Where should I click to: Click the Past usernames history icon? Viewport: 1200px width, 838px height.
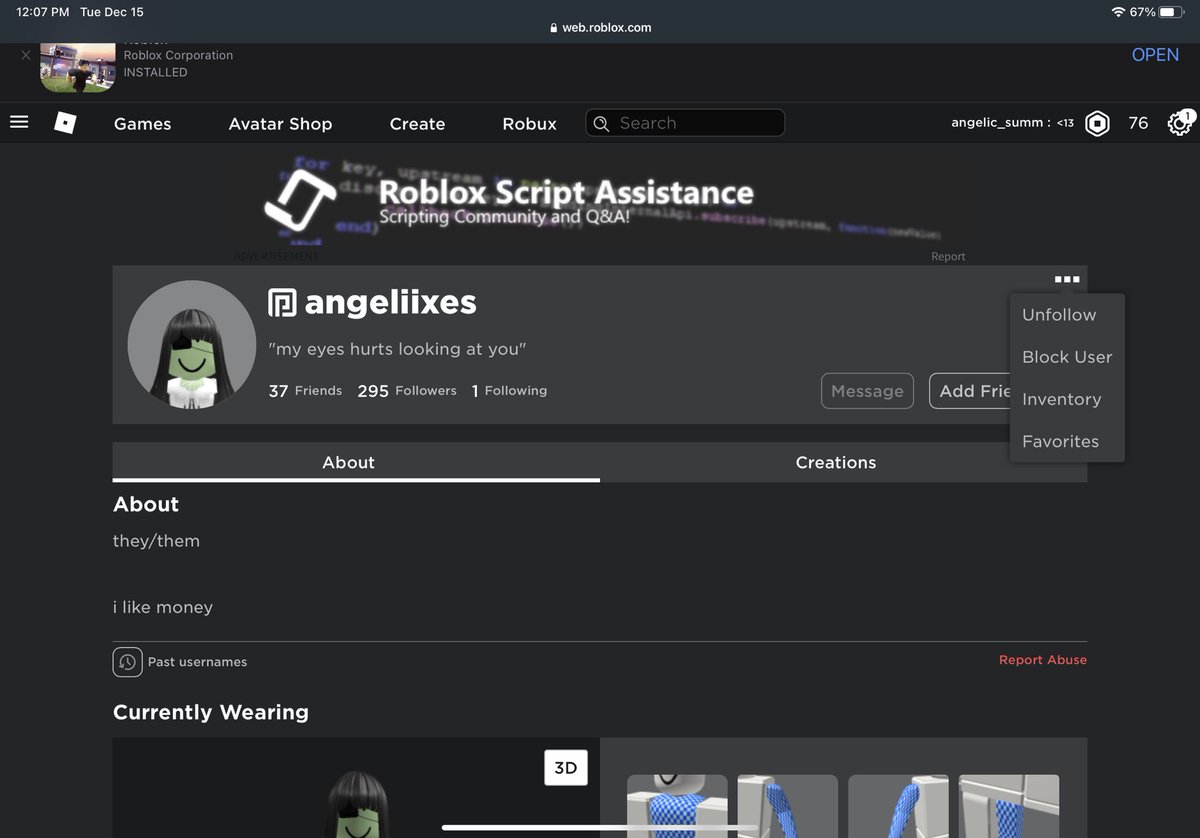tap(127, 662)
